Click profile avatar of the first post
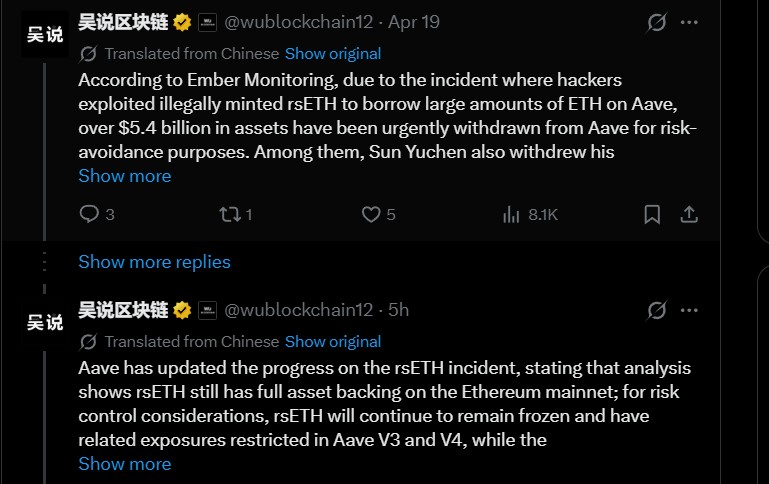769x484 pixels. point(44,34)
